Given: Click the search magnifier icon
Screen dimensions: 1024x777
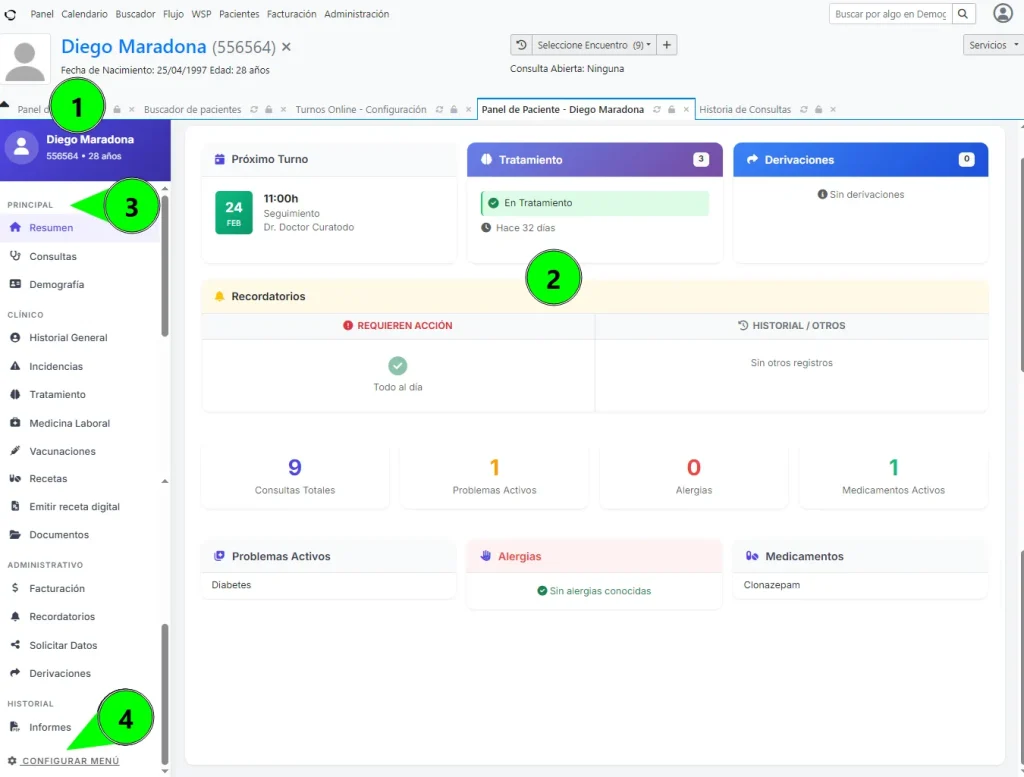Looking at the screenshot, I should (x=963, y=14).
